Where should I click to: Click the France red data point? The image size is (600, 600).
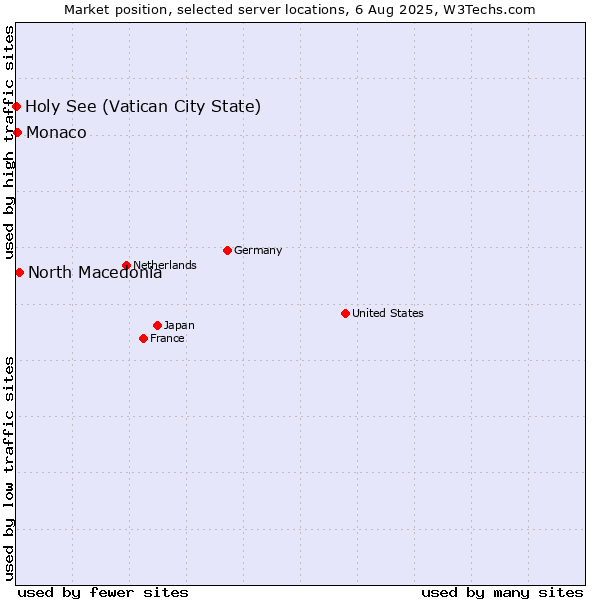(143, 339)
